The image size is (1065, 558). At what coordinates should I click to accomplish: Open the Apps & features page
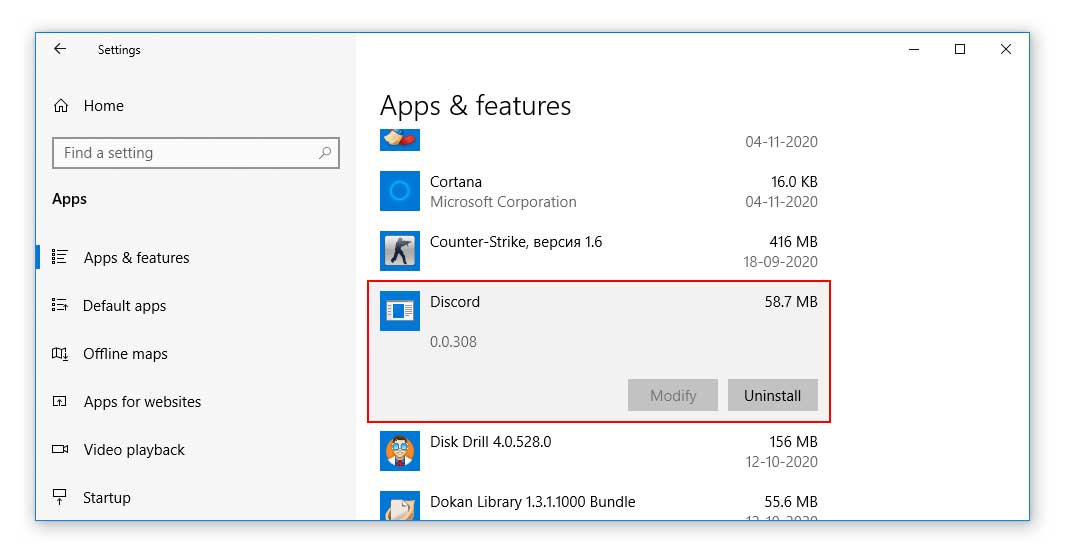click(137, 258)
